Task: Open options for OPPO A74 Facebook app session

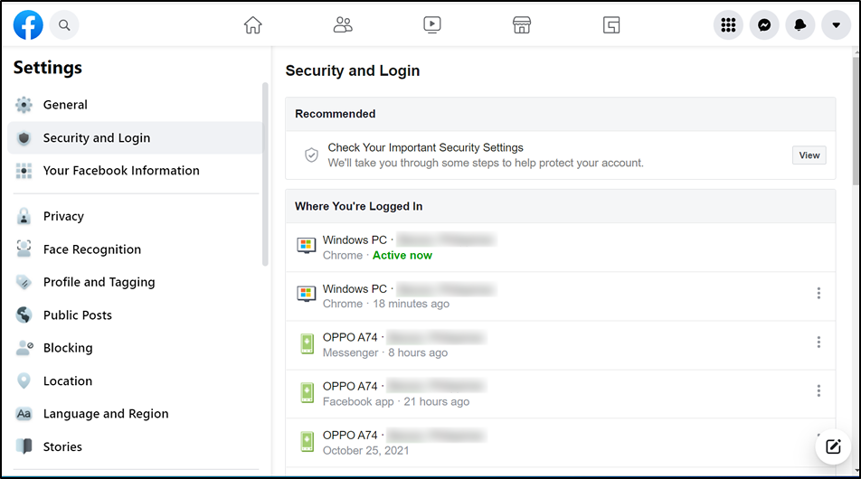Action: point(818,391)
